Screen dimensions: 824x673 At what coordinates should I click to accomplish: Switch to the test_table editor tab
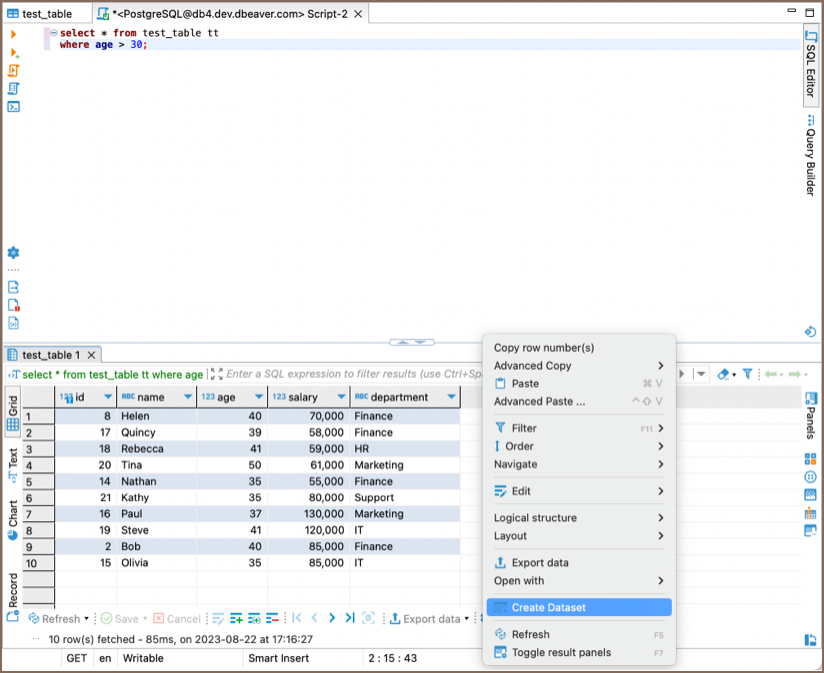(46, 15)
